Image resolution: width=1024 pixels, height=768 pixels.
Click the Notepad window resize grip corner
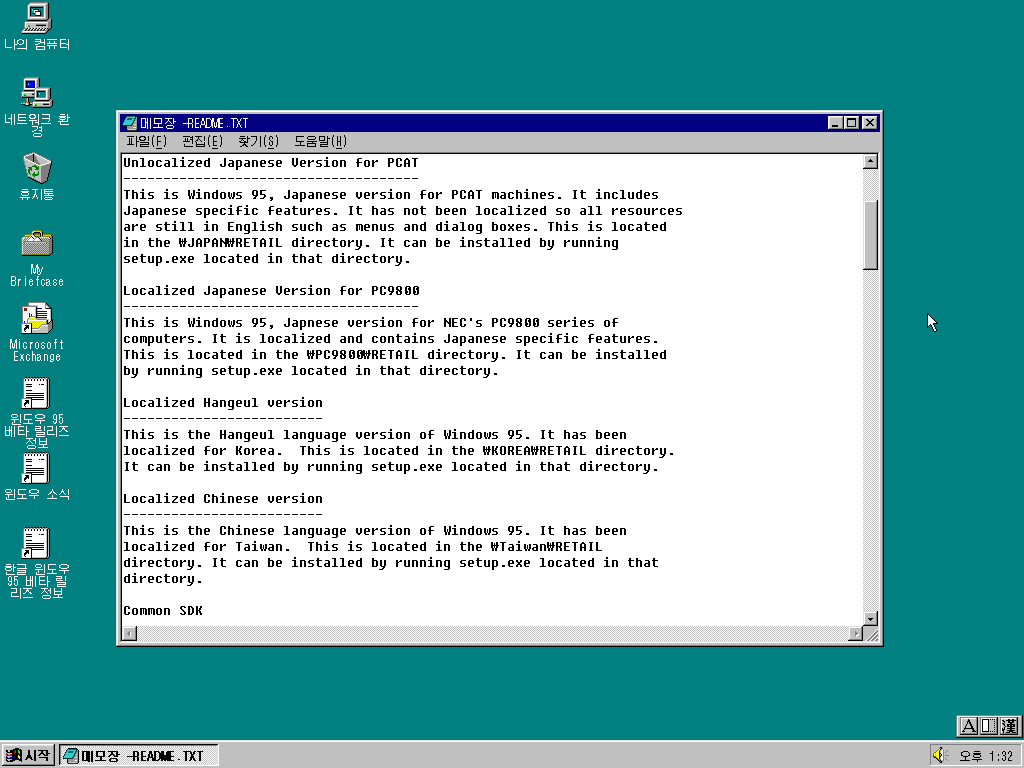pyautogui.click(x=871, y=633)
